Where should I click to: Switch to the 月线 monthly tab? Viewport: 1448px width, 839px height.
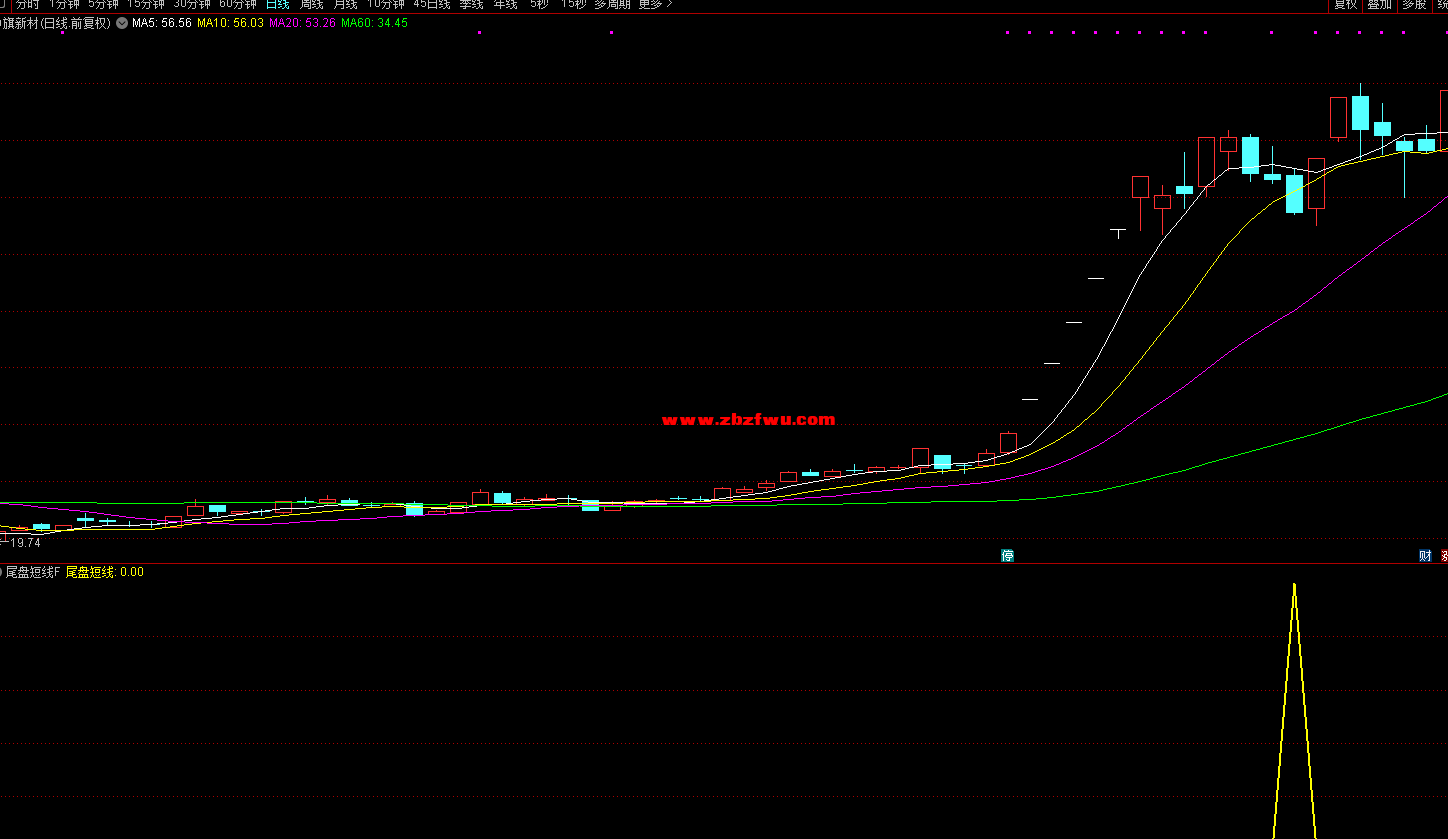click(x=346, y=4)
